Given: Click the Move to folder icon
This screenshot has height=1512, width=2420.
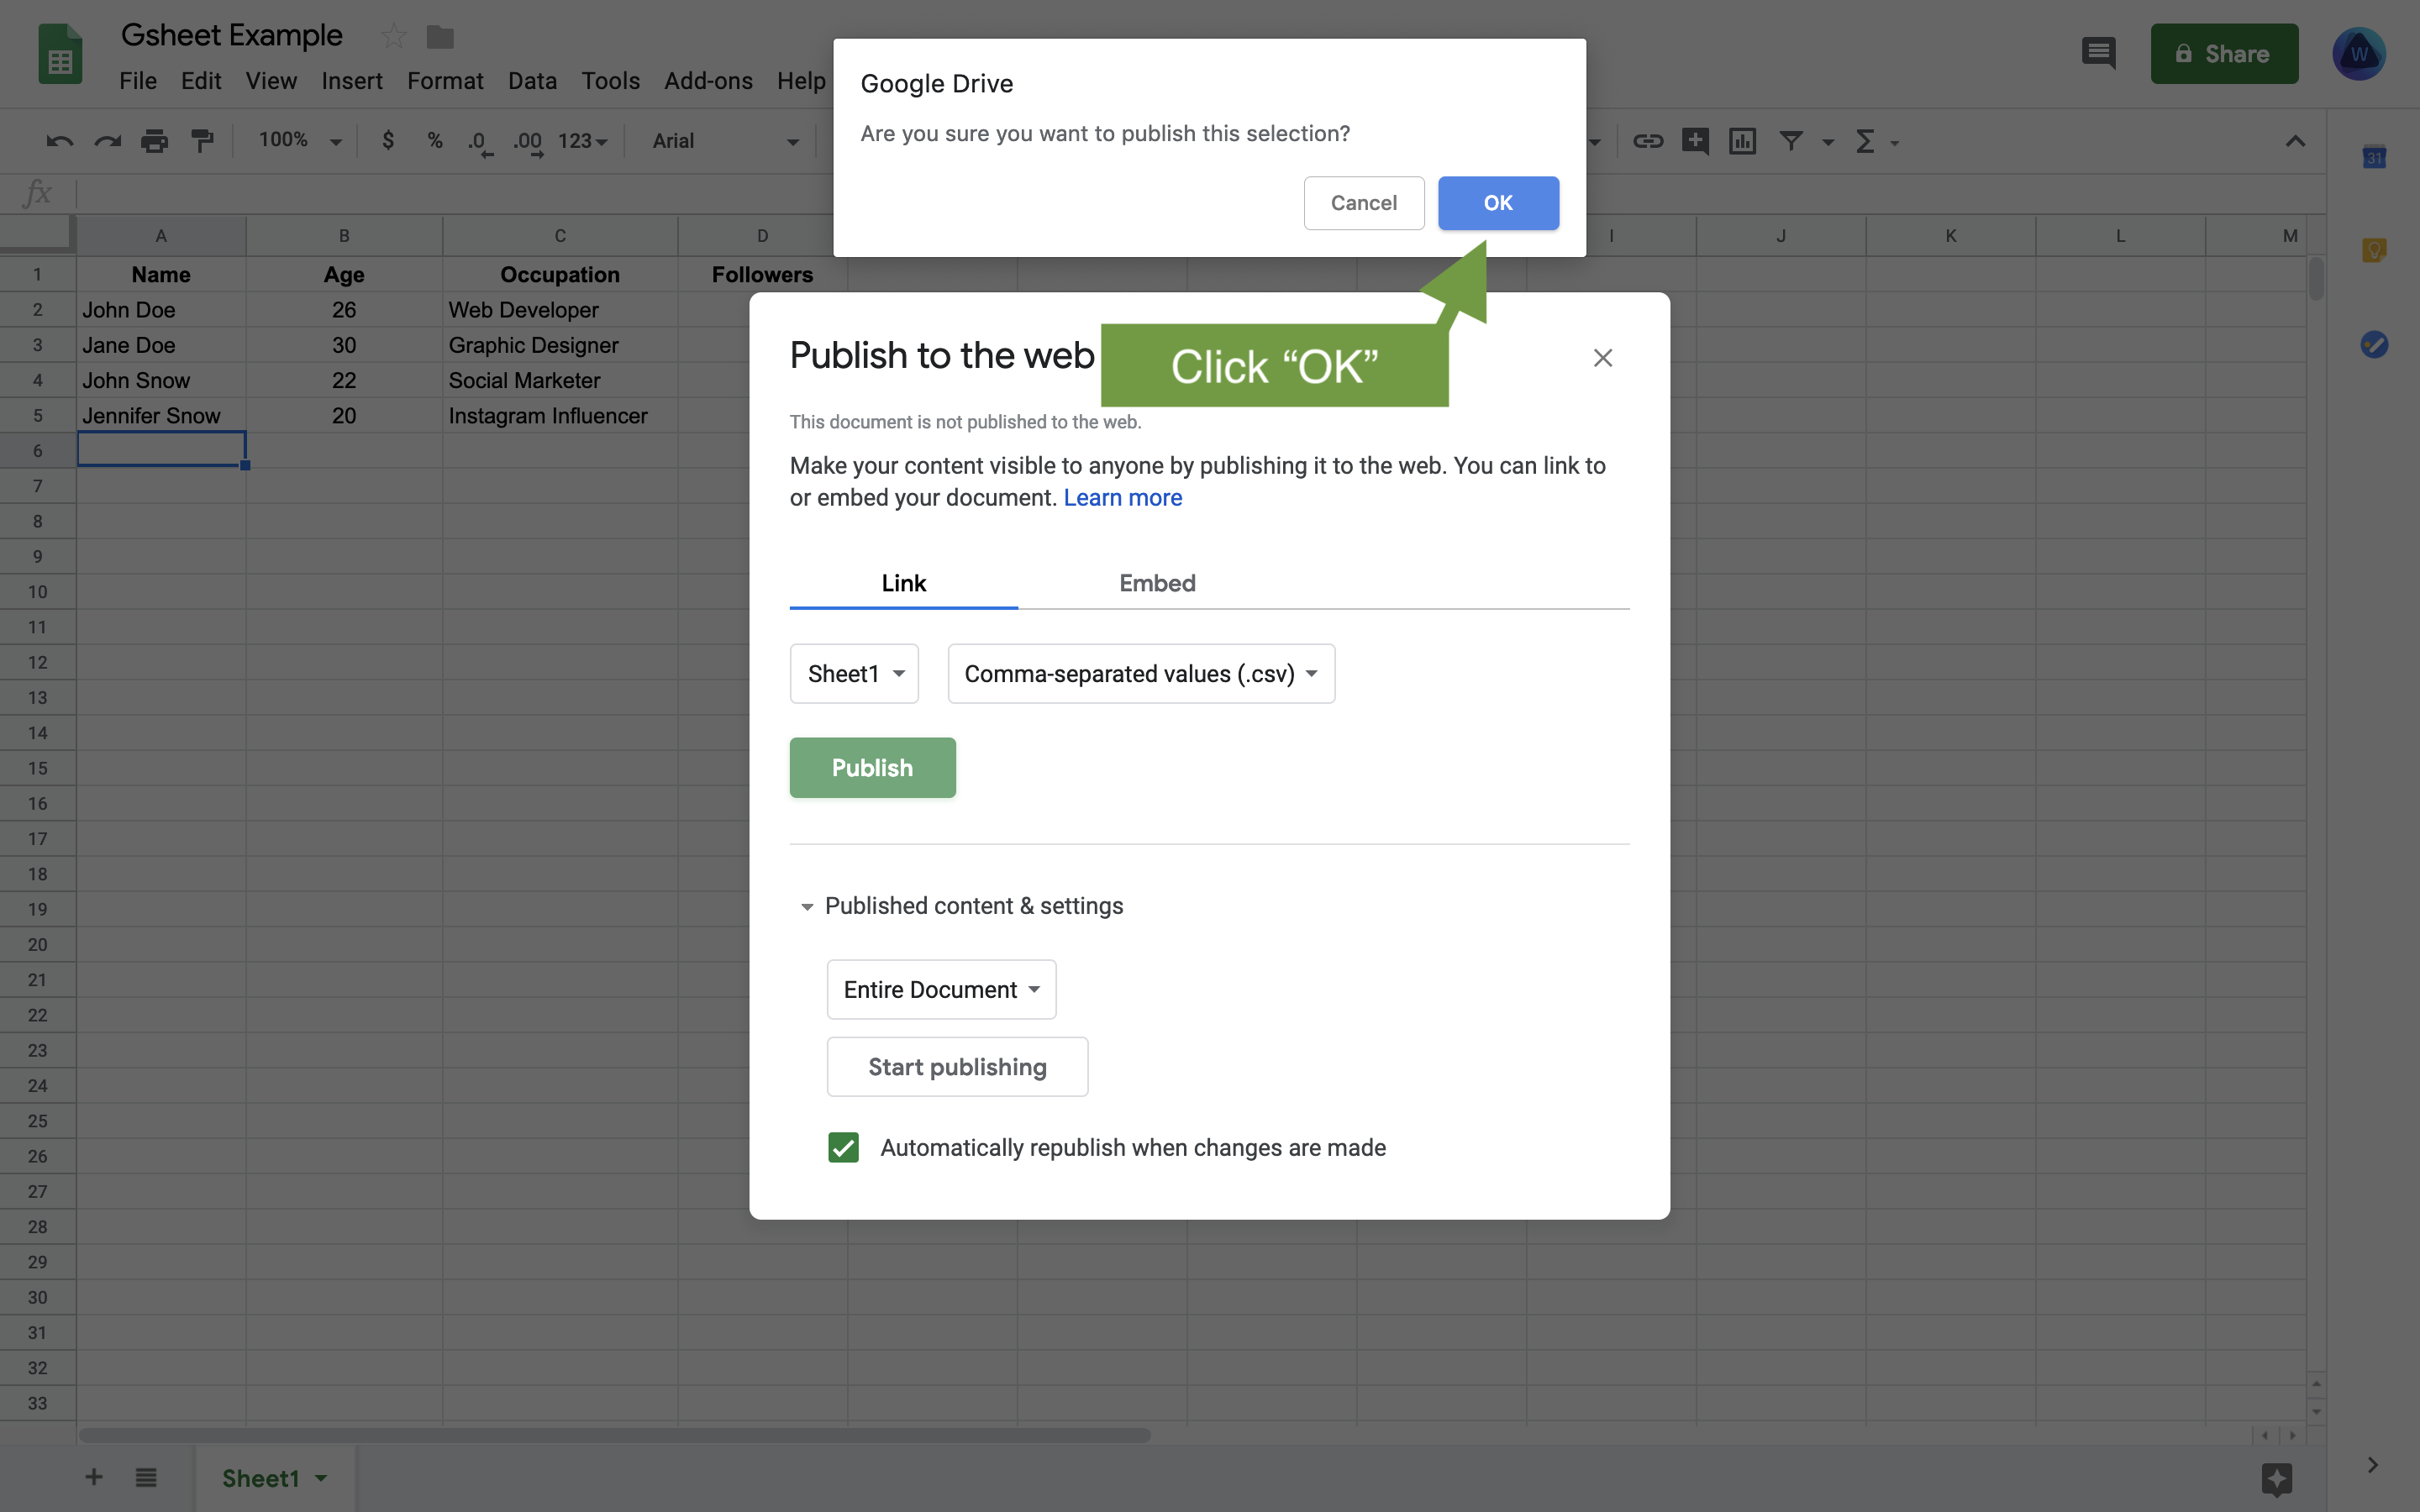Looking at the screenshot, I should pos(440,37).
